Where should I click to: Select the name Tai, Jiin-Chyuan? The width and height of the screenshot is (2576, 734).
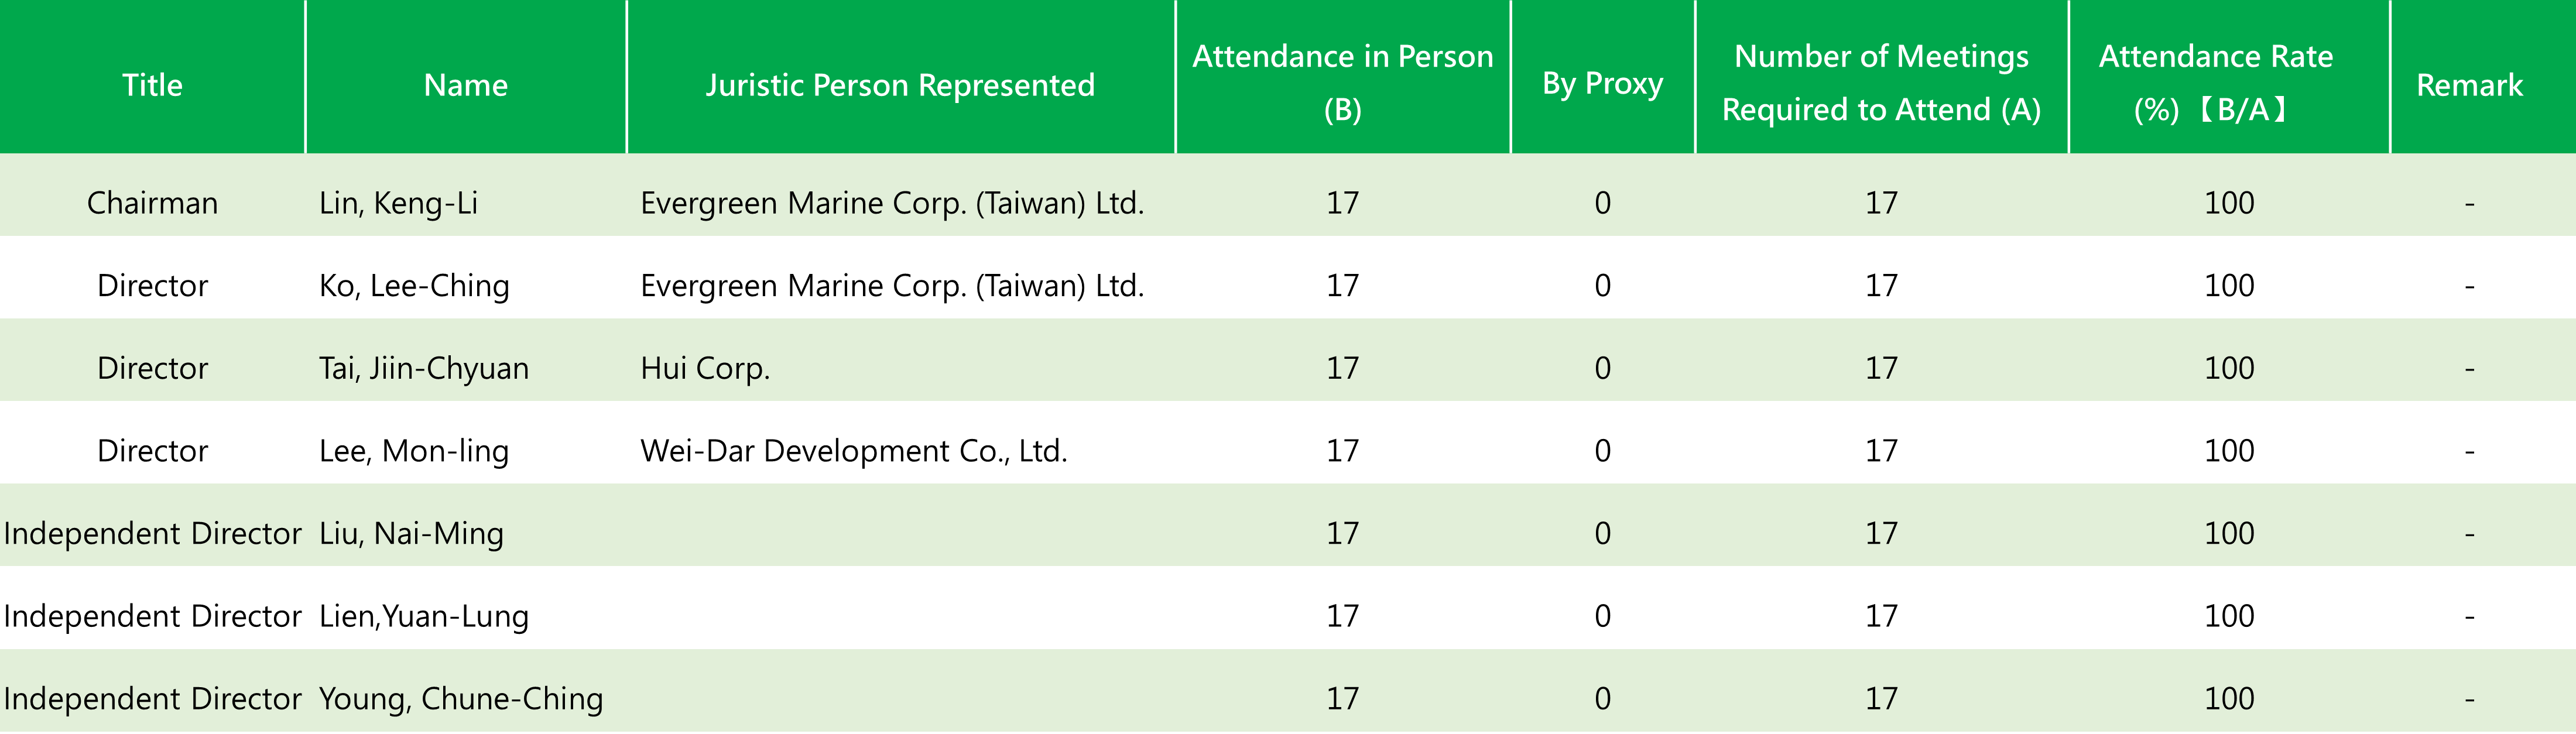tap(424, 368)
